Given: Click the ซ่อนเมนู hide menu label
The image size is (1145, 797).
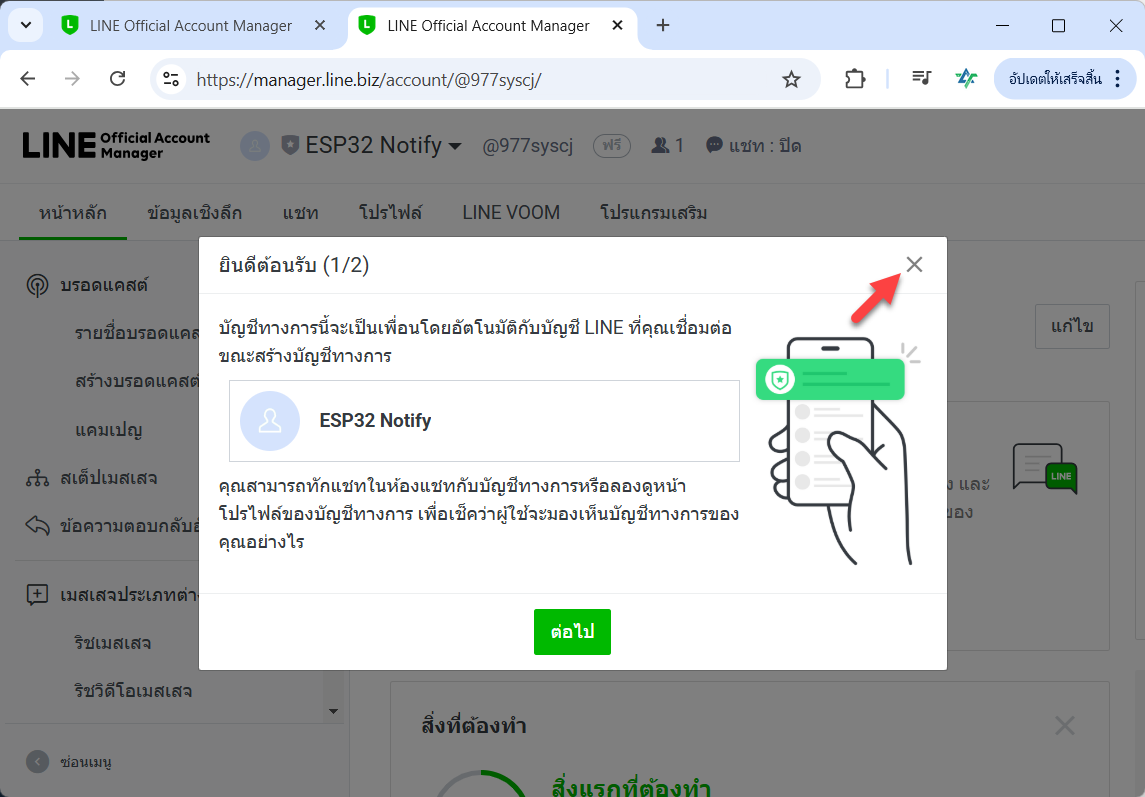Looking at the screenshot, I should [x=85, y=762].
